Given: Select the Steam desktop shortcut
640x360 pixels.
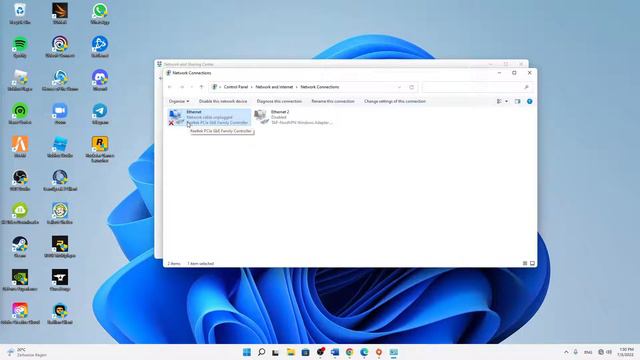Looking at the screenshot, I should point(20,247).
